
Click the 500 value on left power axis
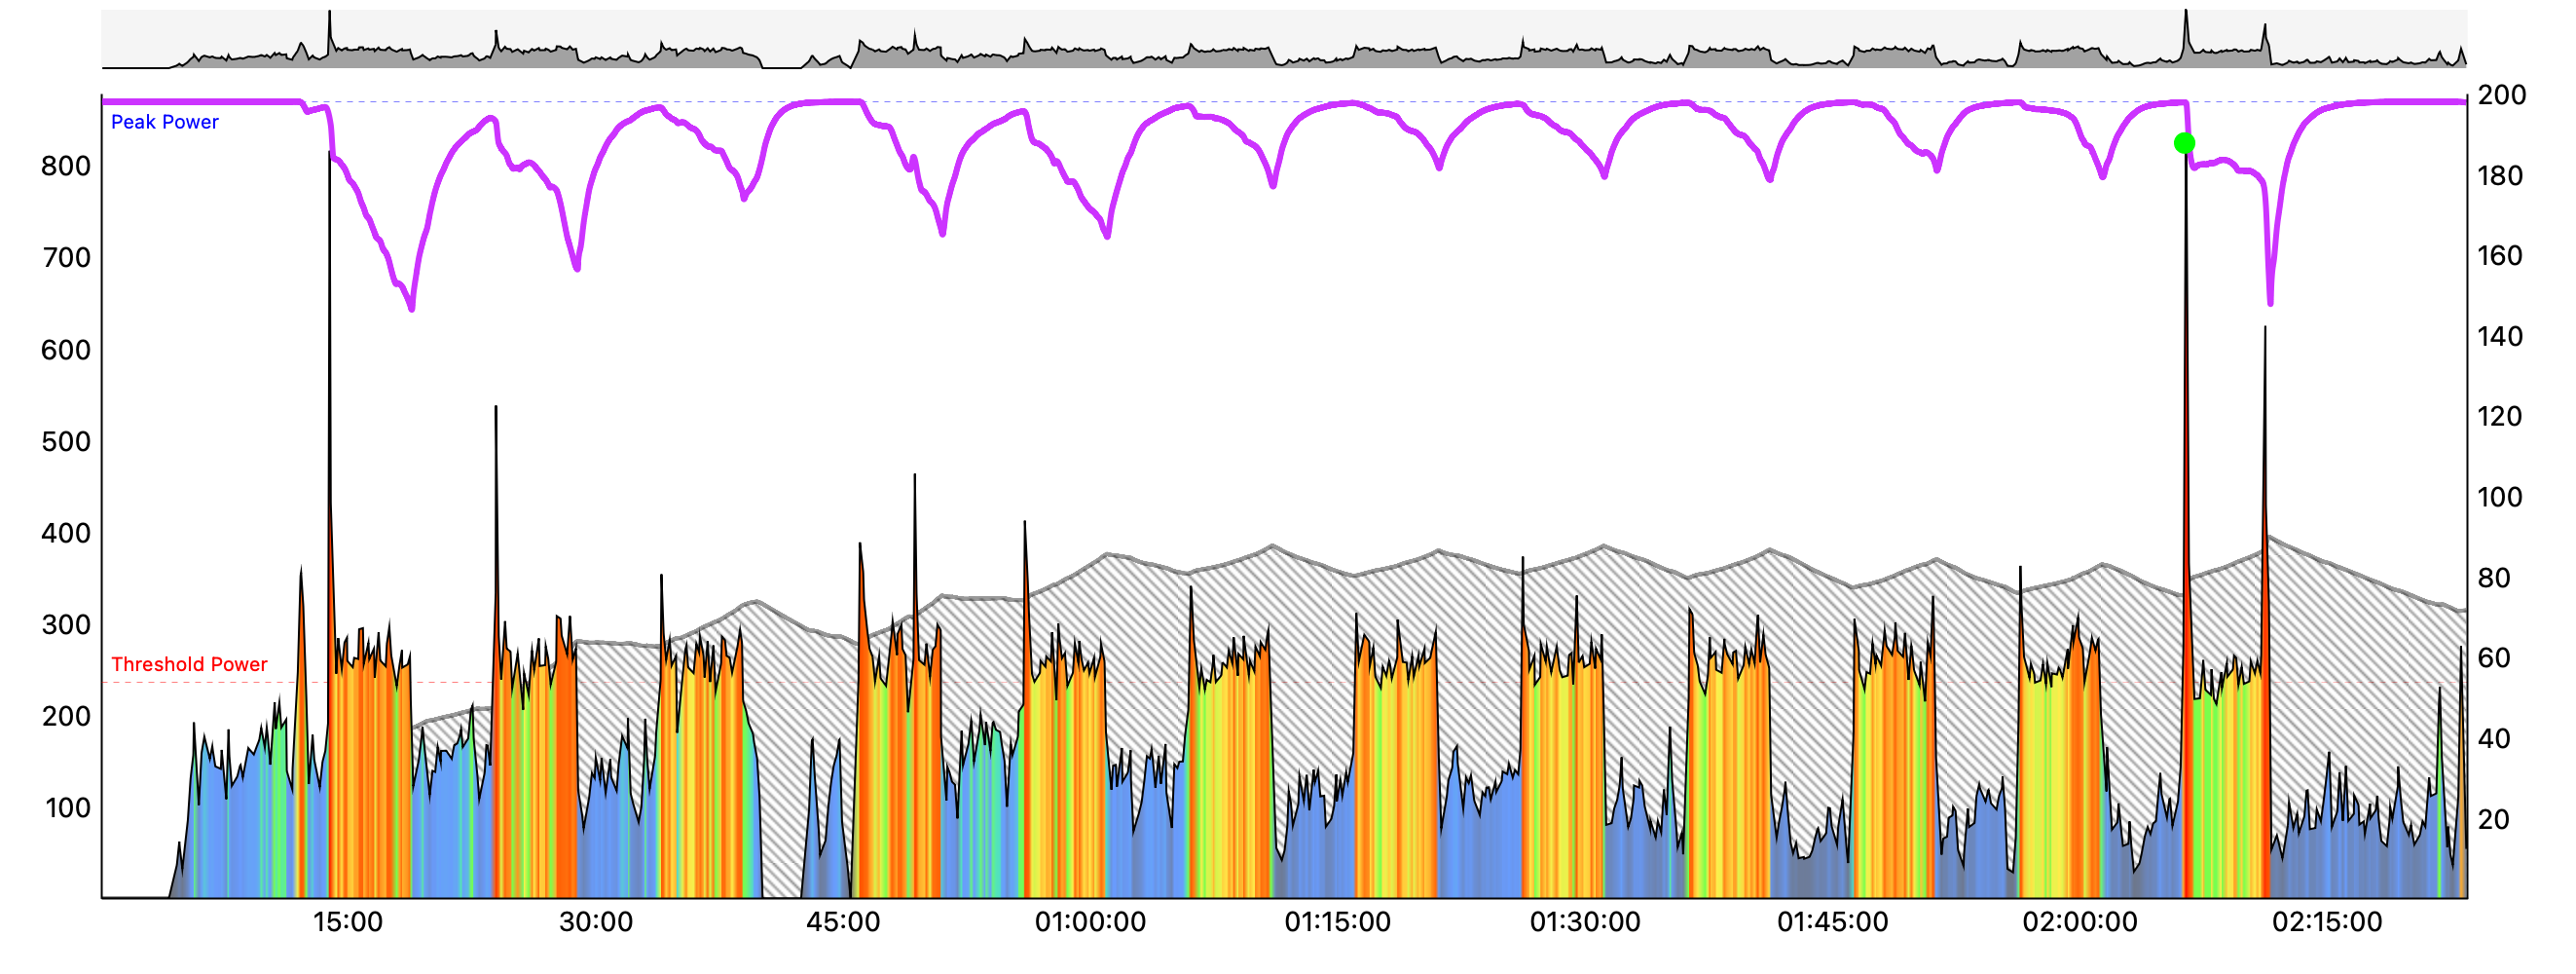click(66, 441)
